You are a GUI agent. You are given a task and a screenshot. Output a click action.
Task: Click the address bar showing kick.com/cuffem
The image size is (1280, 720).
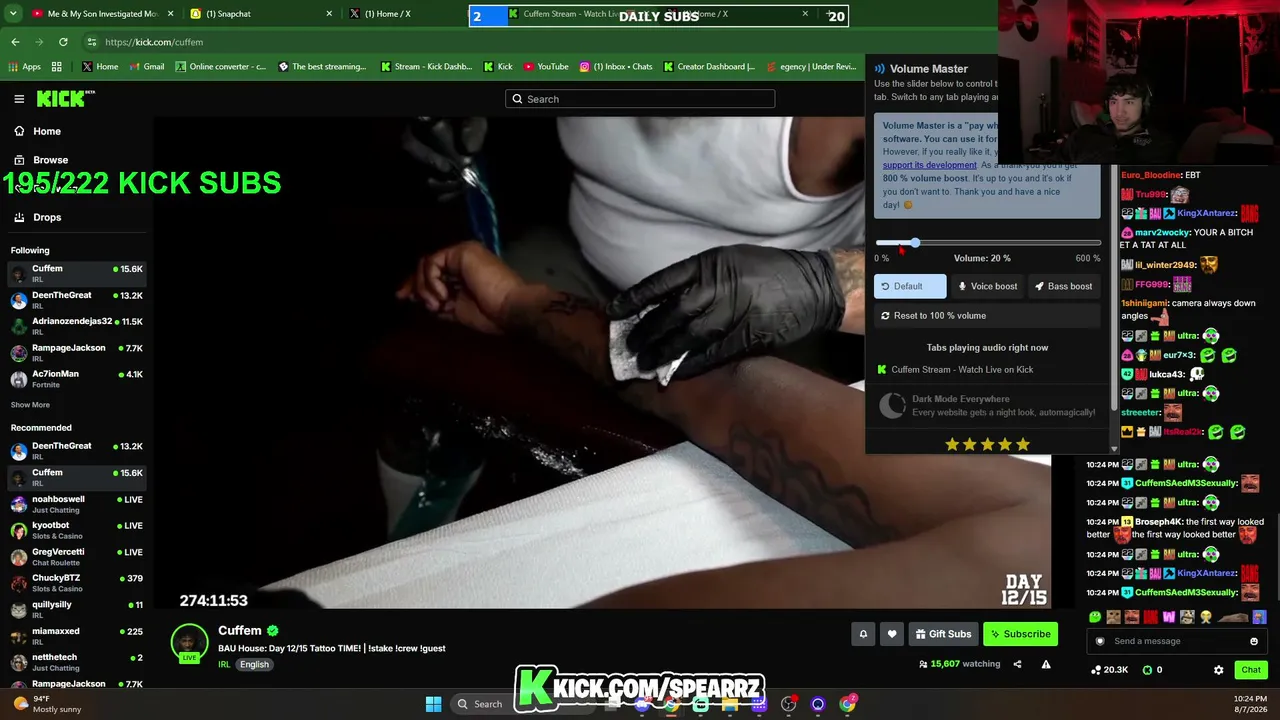[470, 42]
